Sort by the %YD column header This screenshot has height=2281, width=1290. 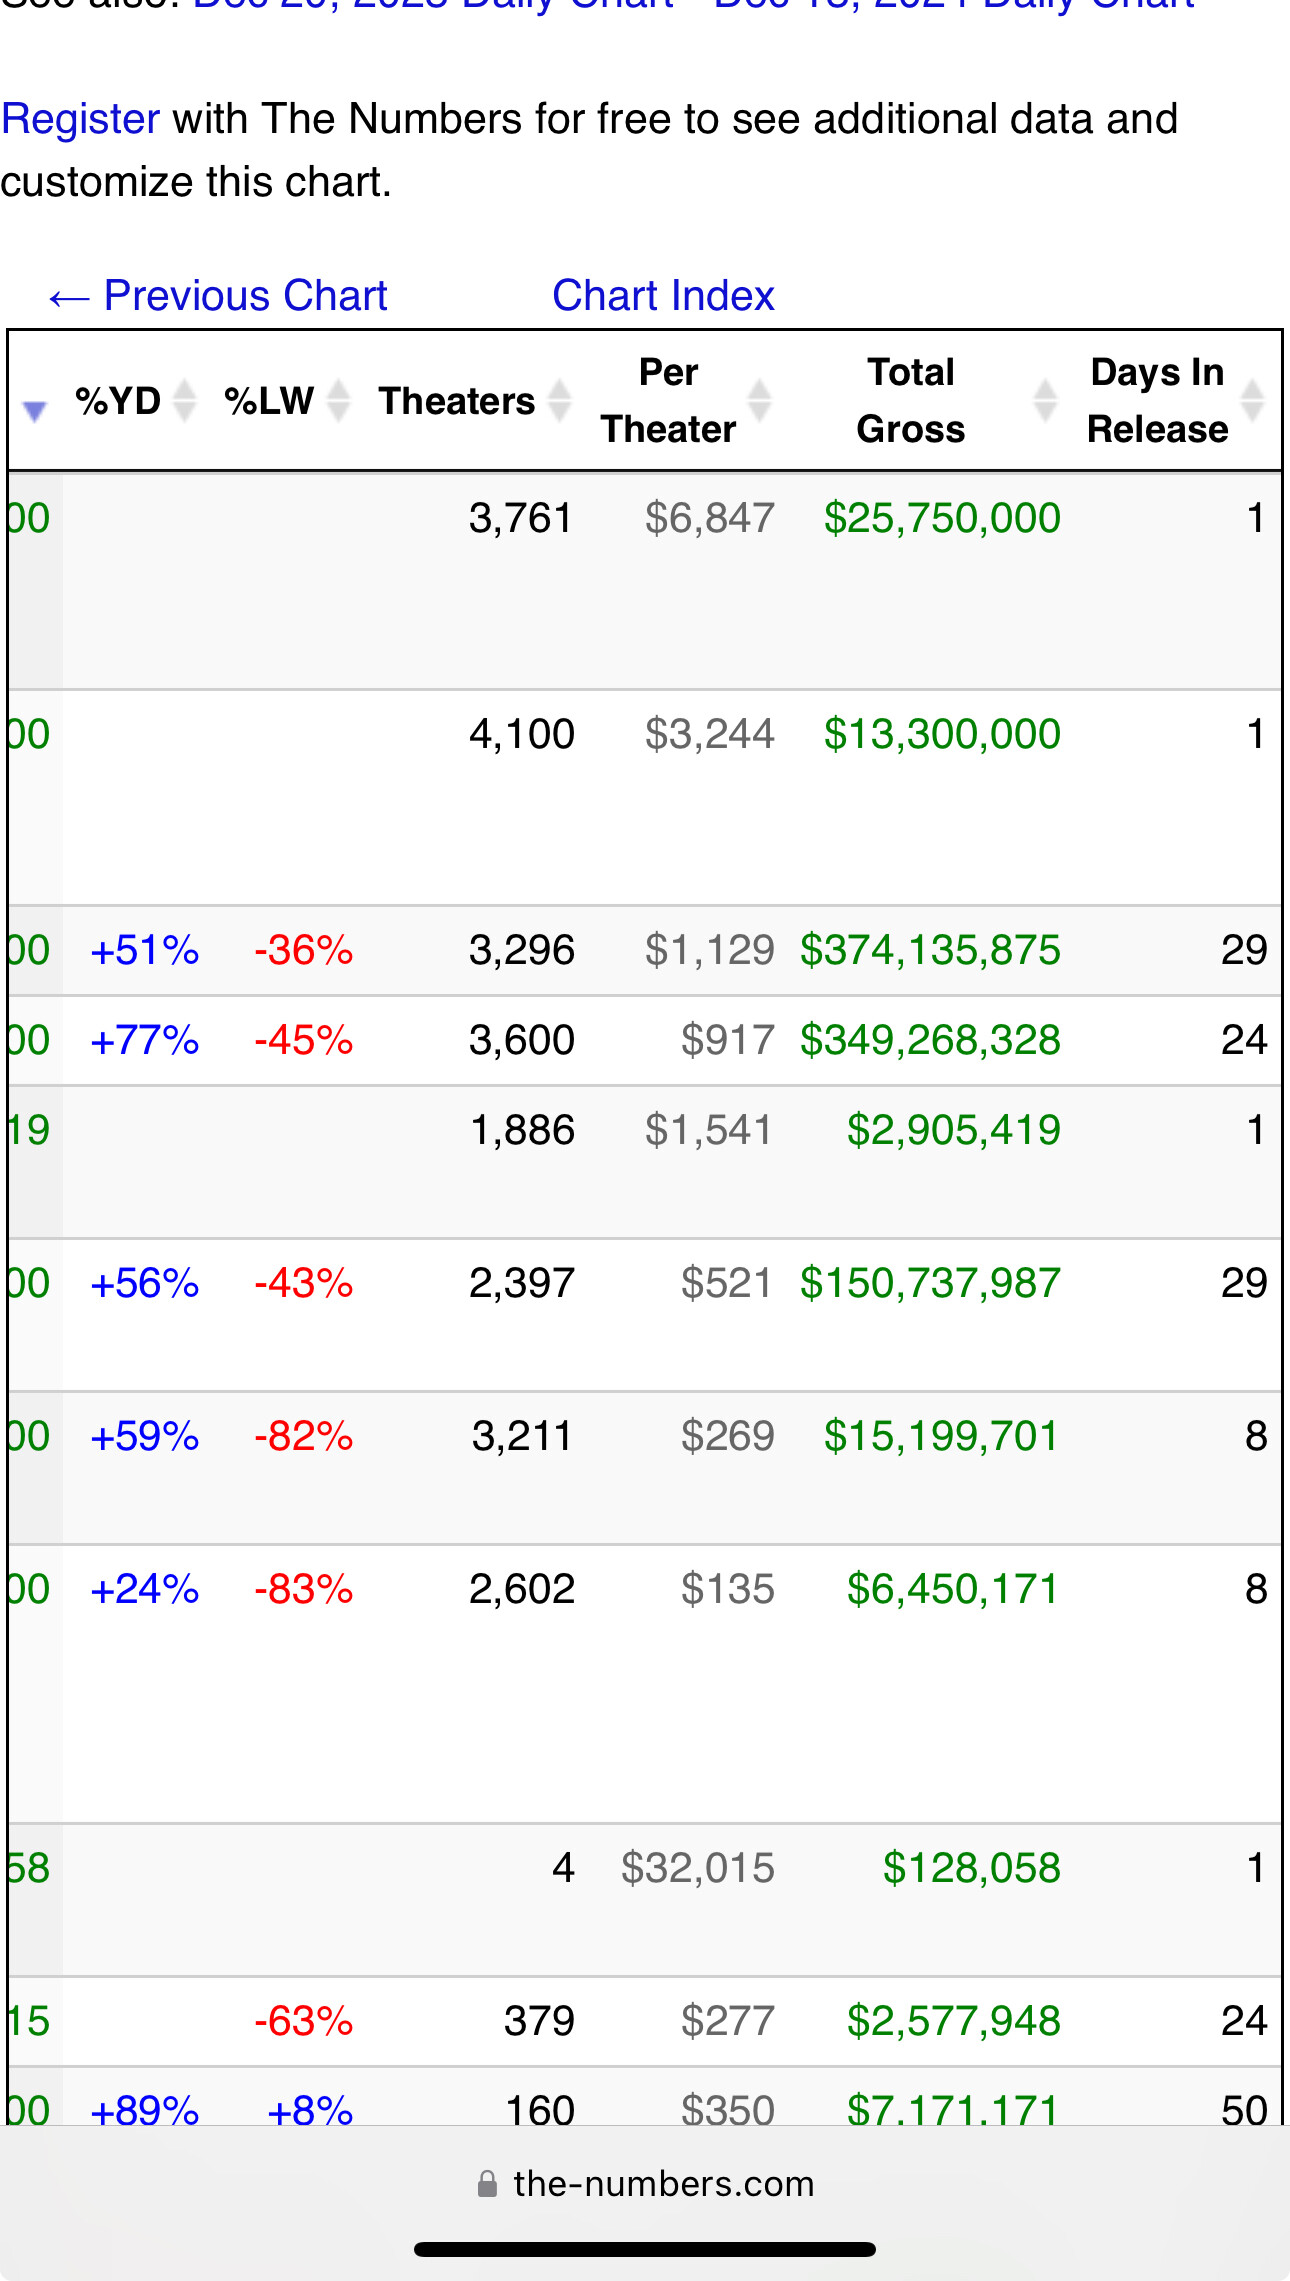[x=118, y=401]
